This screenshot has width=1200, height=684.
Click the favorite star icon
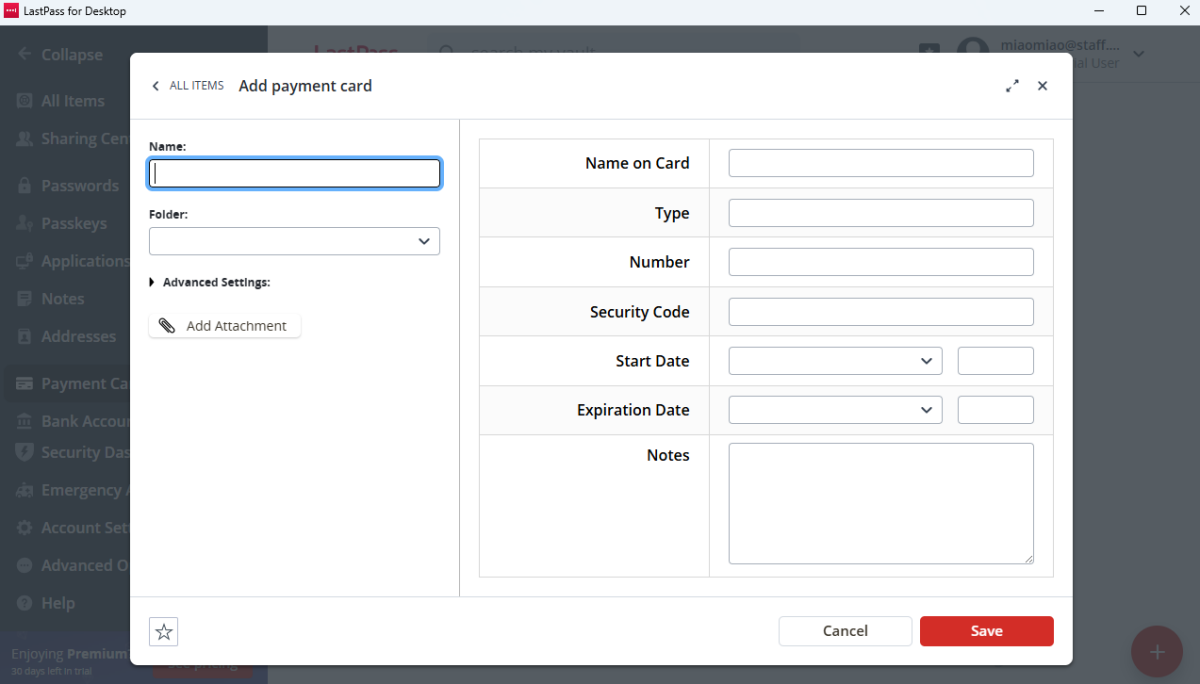[x=164, y=632]
